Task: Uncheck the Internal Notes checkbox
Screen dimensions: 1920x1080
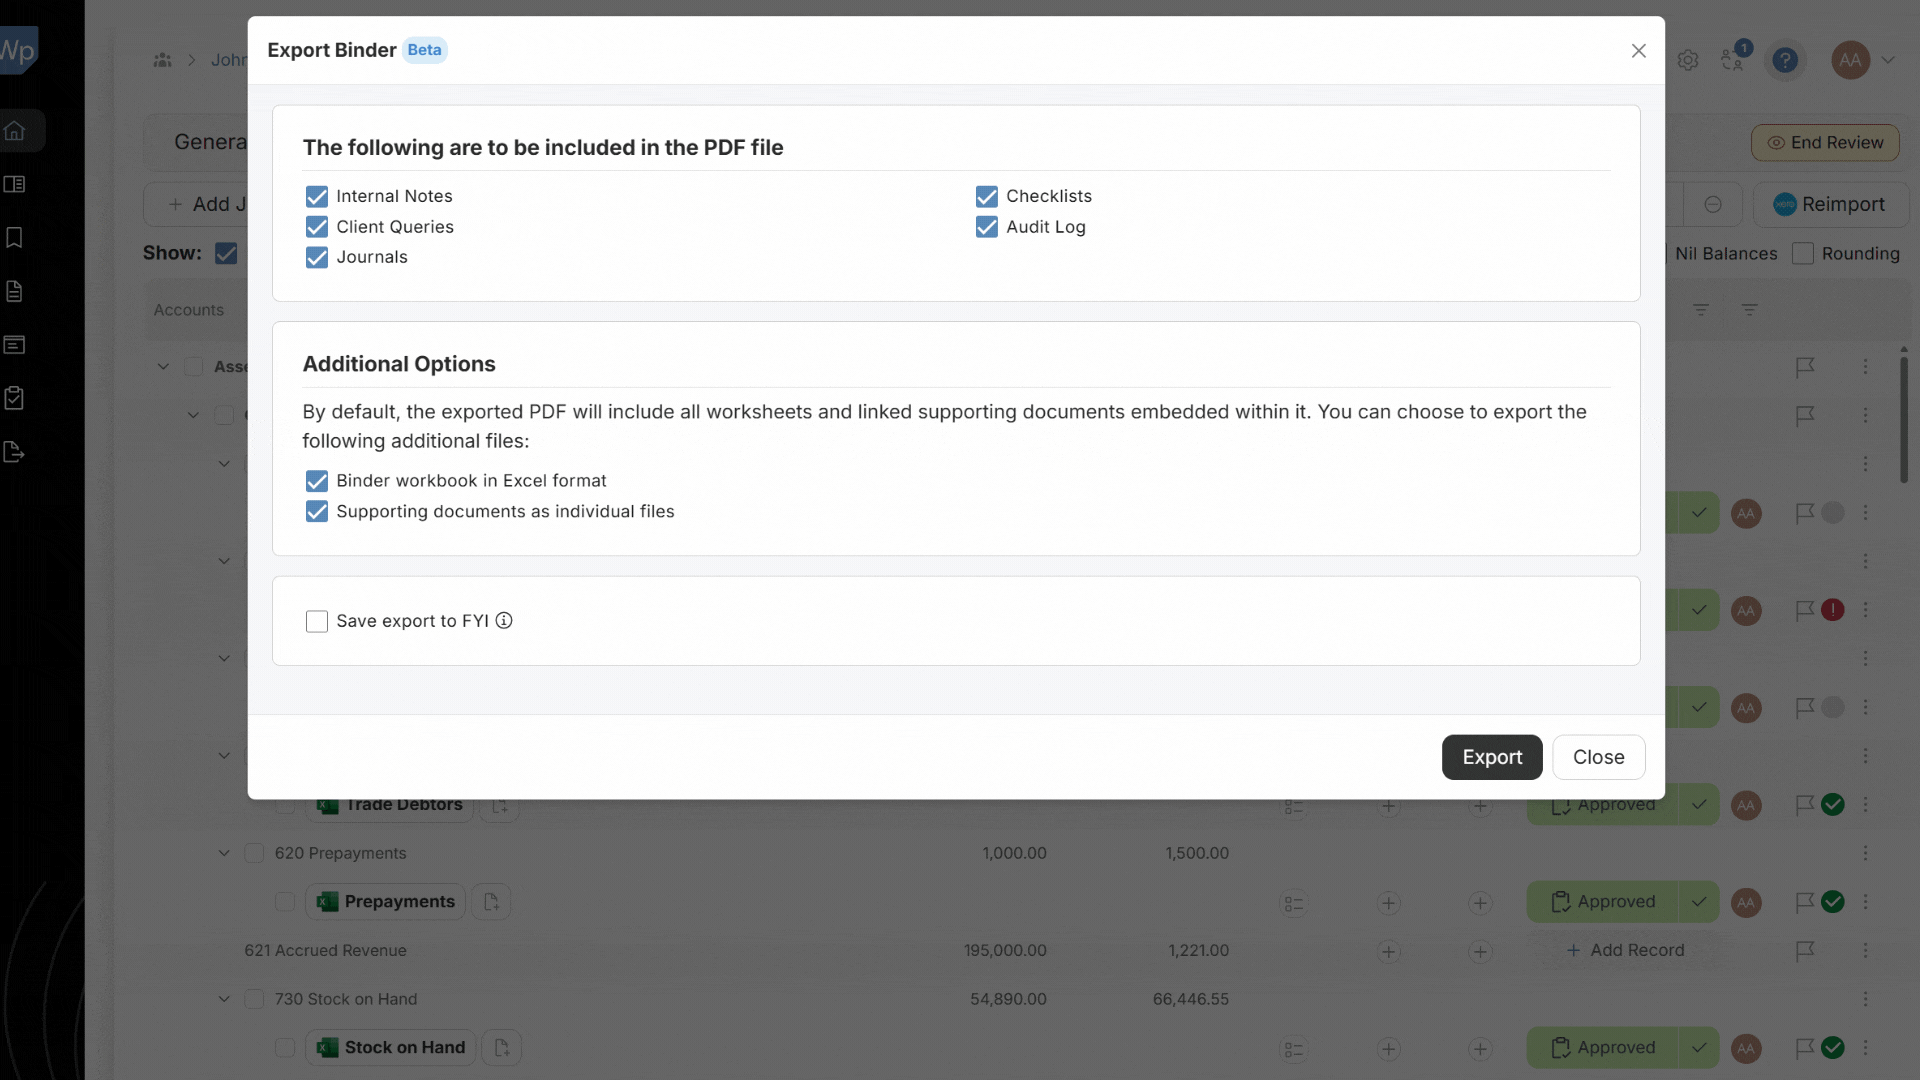Action: [317, 196]
